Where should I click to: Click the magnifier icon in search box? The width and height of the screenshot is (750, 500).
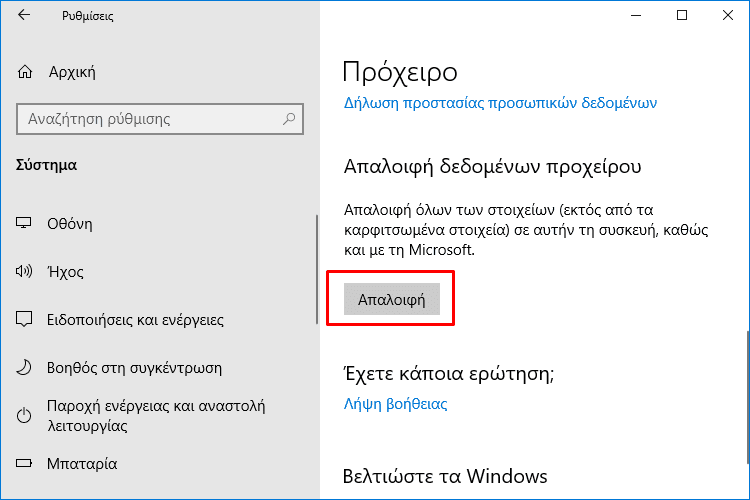click(x=289, y=119)
